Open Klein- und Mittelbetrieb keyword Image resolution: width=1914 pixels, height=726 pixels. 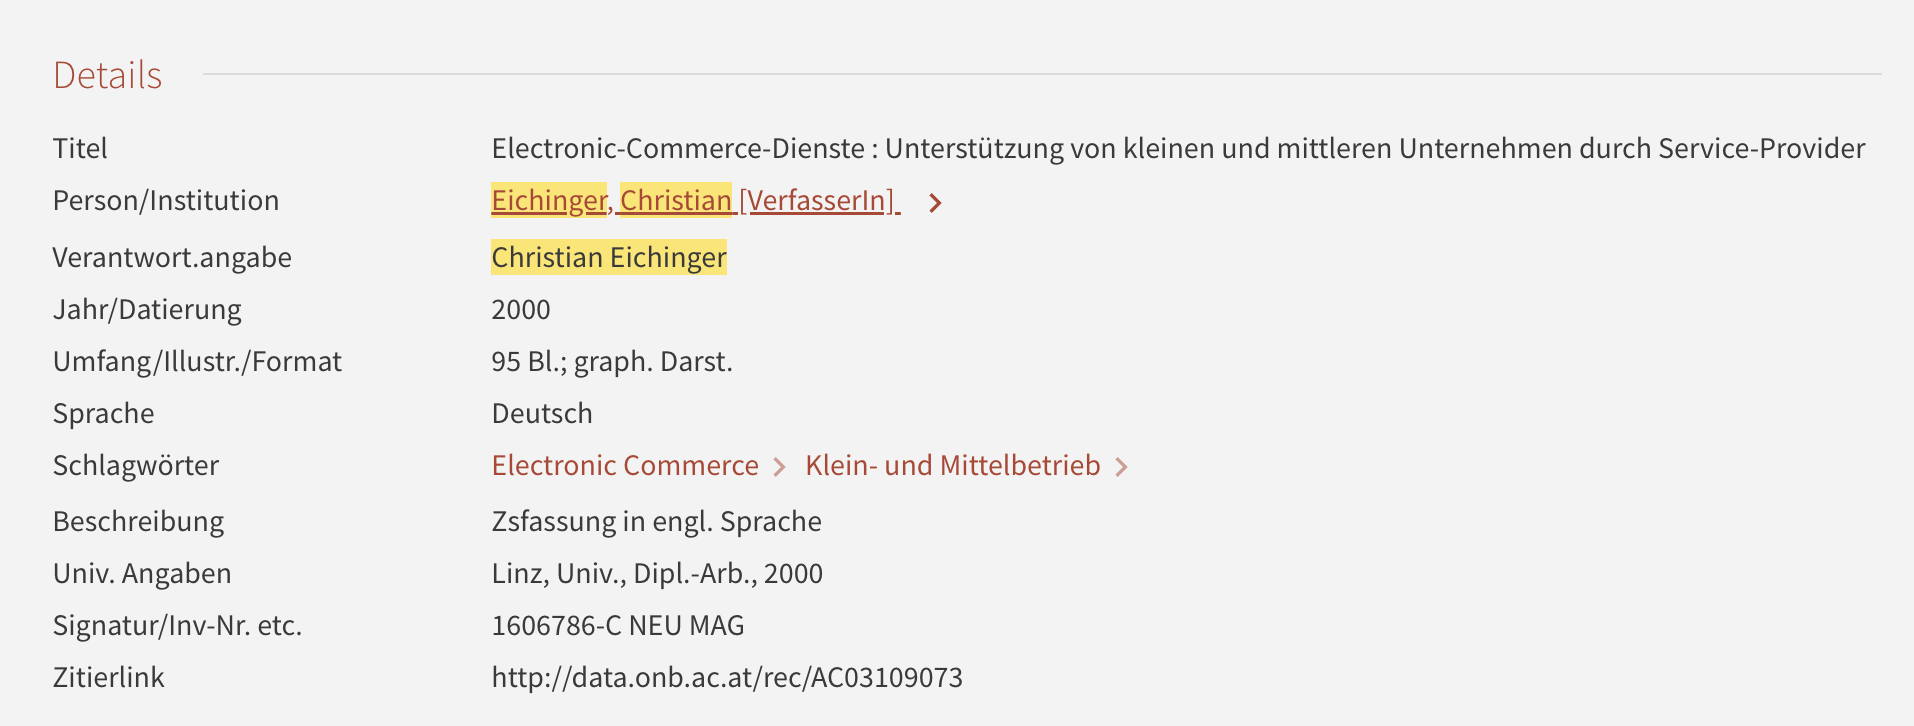953,465
